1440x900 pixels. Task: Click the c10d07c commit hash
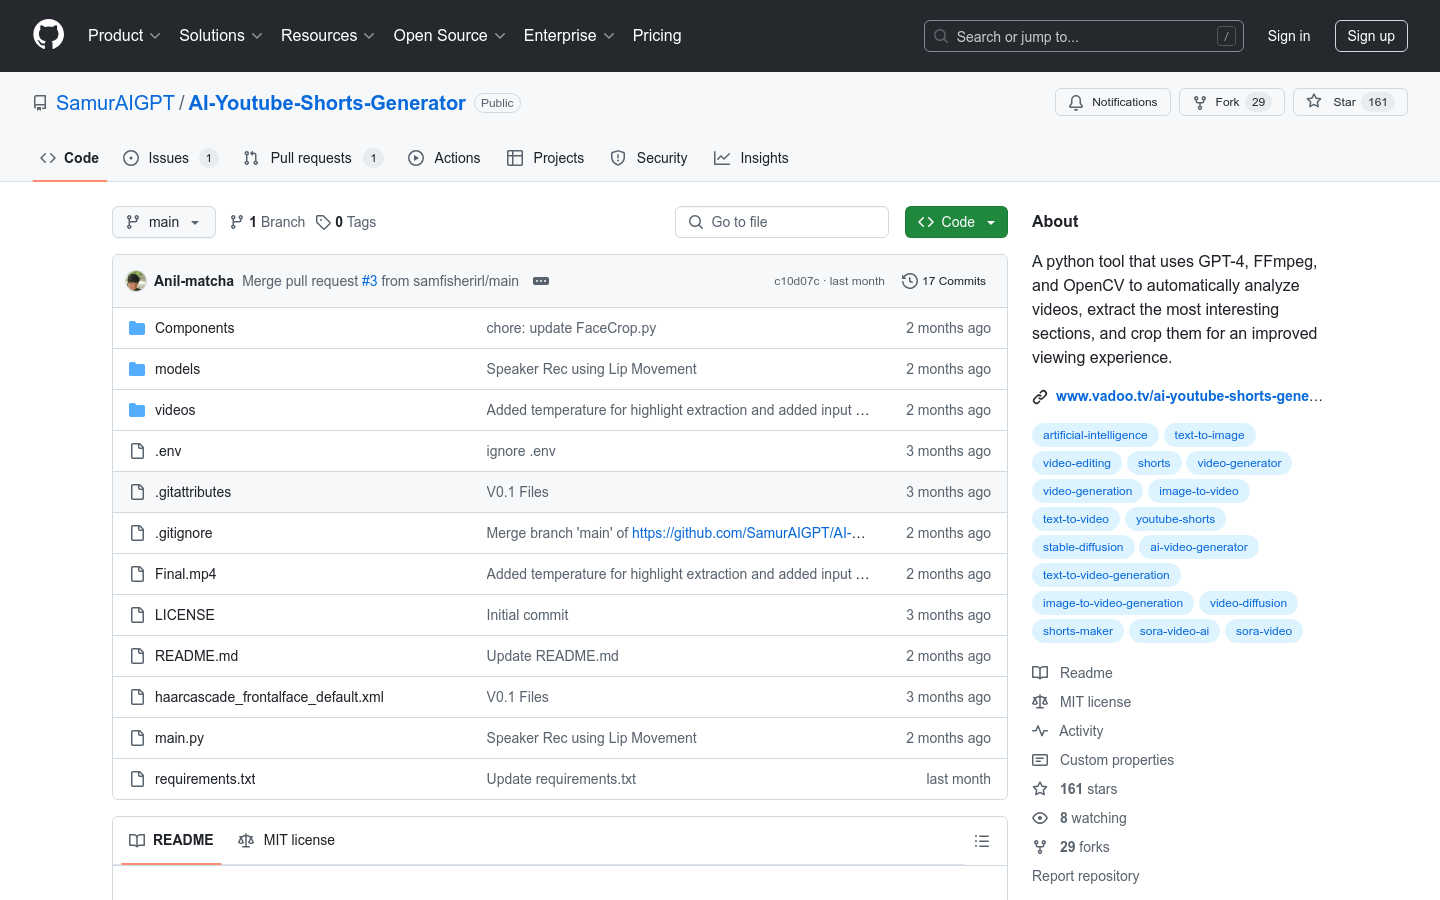coord(796,281)
